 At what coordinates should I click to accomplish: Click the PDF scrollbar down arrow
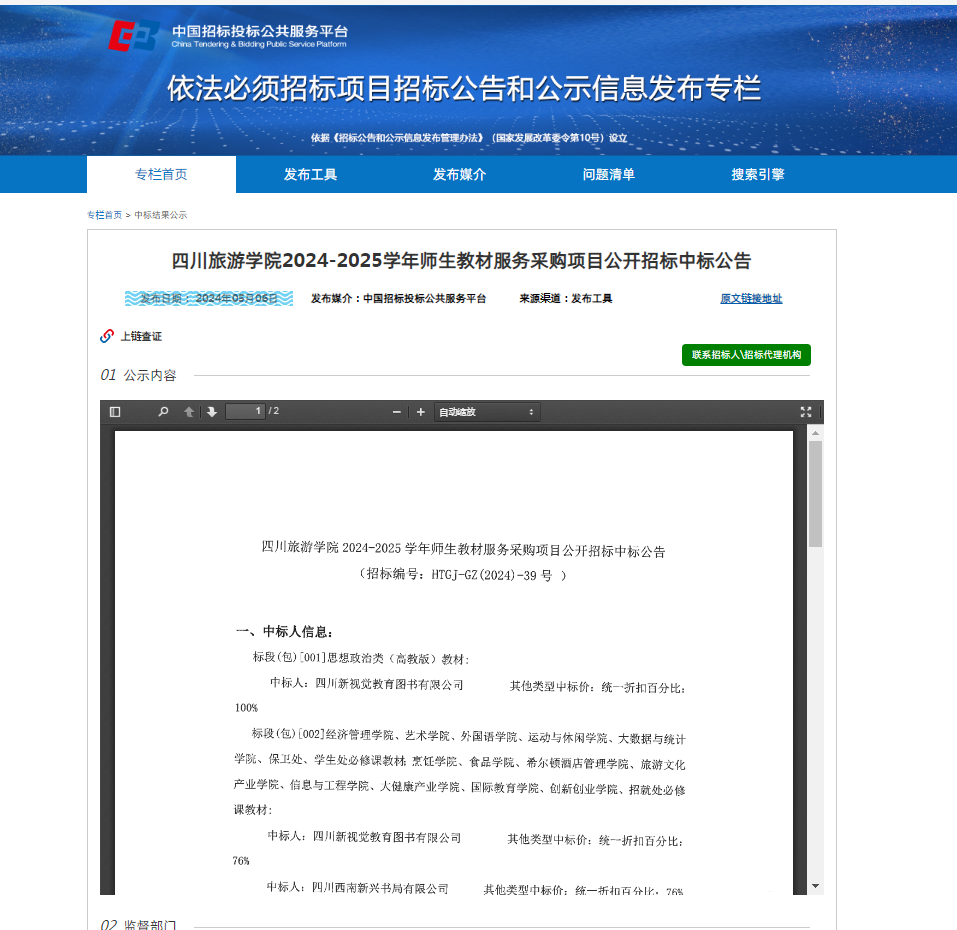click(x=815, y=886)
